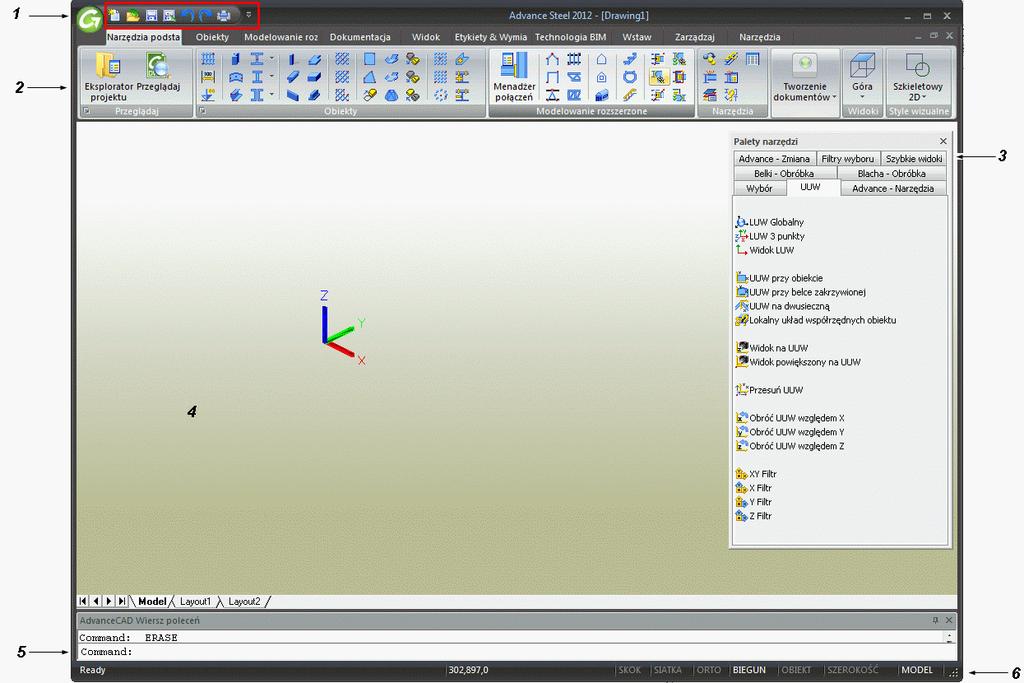The width and height of the screenshot is (1024, 683).
Task: Toggle SKOK snap mode in status bar
Action: pos(630,670)
